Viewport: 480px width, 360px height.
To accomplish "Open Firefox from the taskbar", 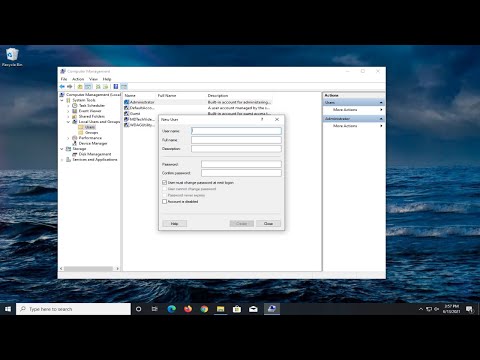I will tap(188, 309).
